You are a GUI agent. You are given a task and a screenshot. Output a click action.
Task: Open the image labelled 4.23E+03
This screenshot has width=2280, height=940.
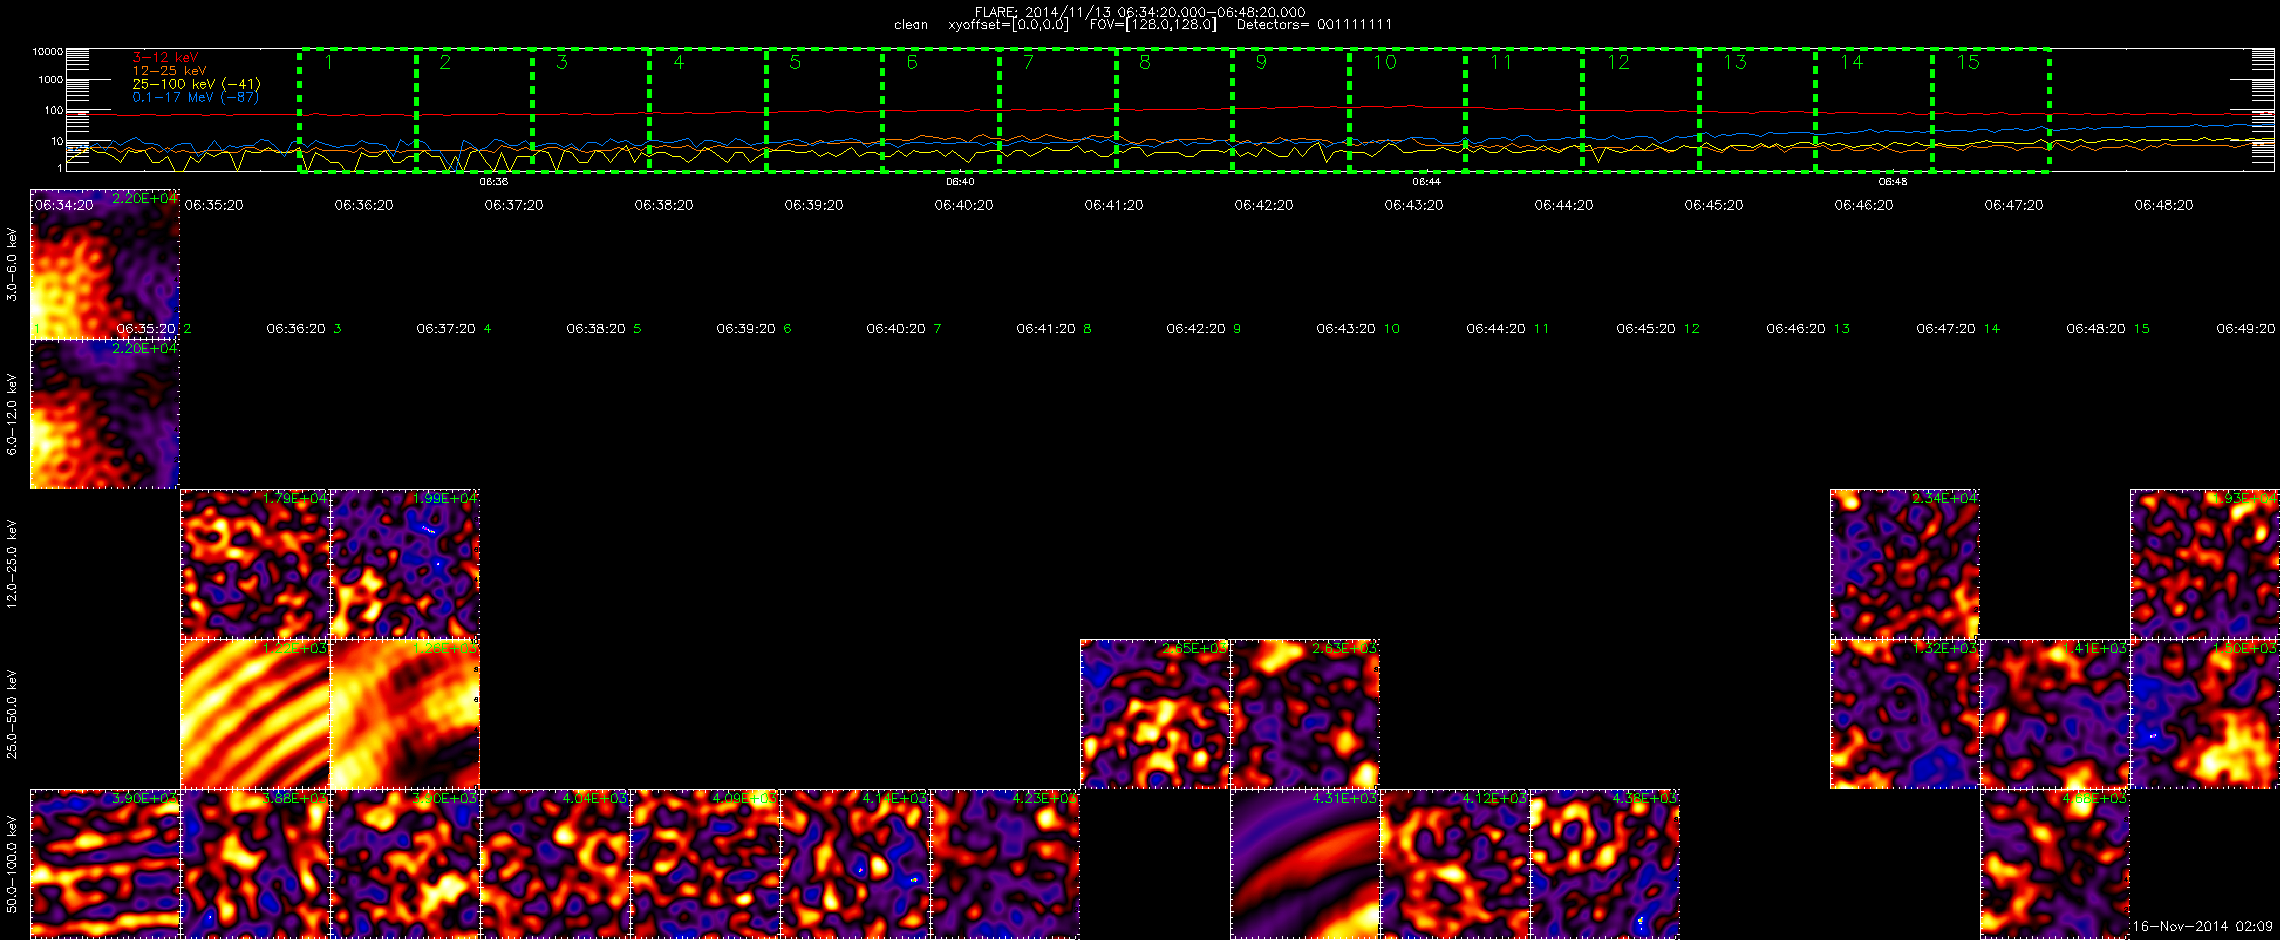coord(1005,864)
